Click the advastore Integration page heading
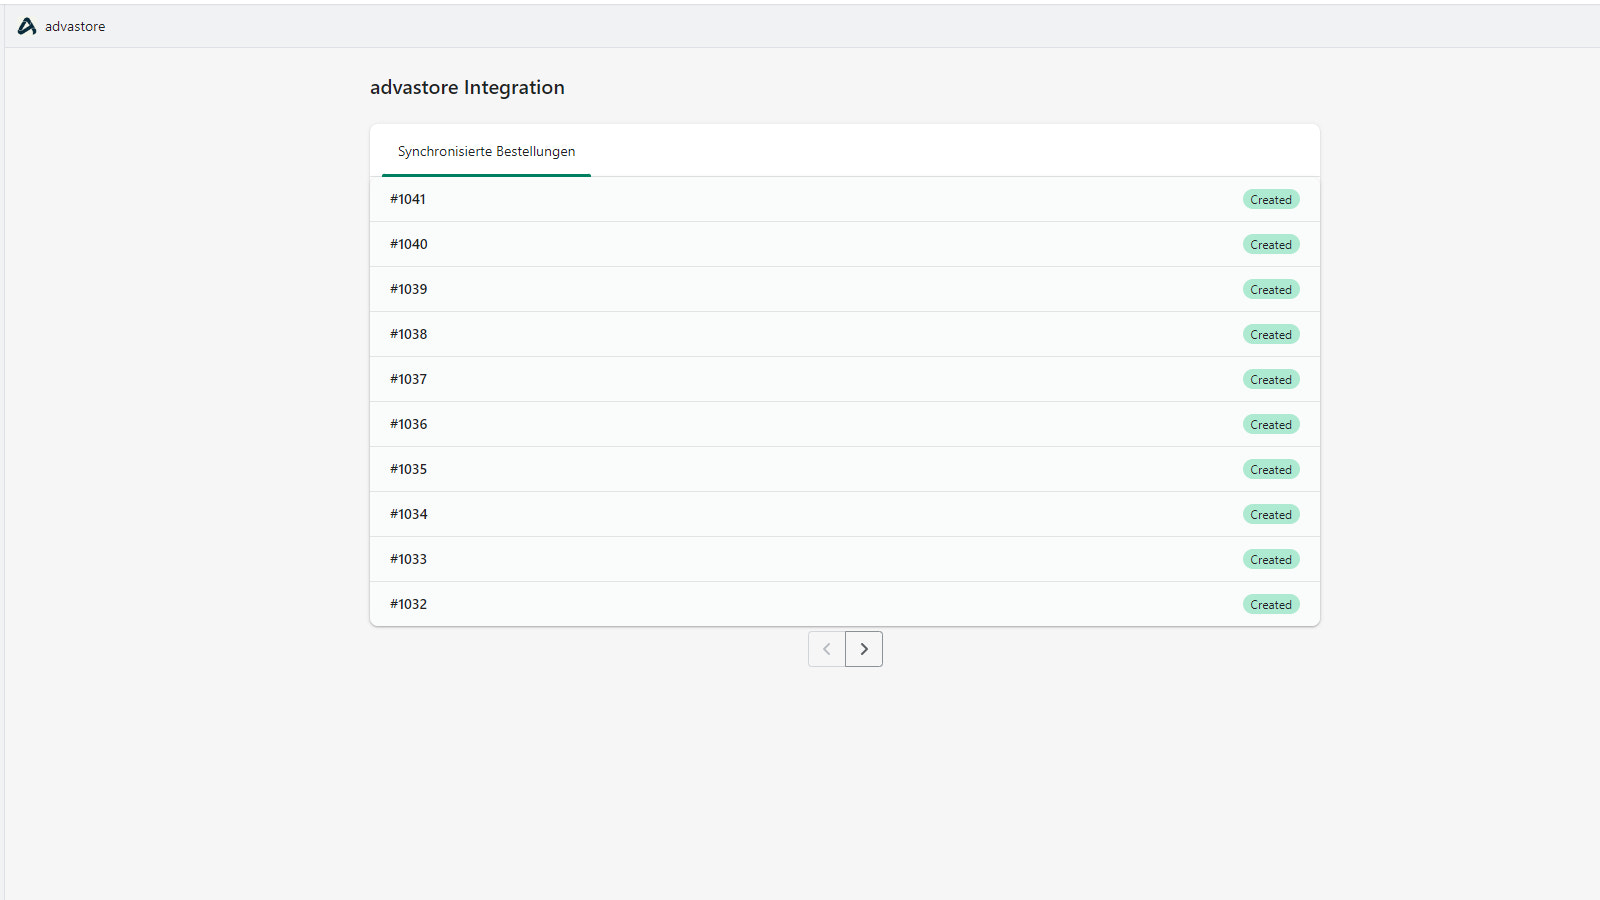Image resolution: width=1600 pixels, height=900 pixels. tap(467, 88)
